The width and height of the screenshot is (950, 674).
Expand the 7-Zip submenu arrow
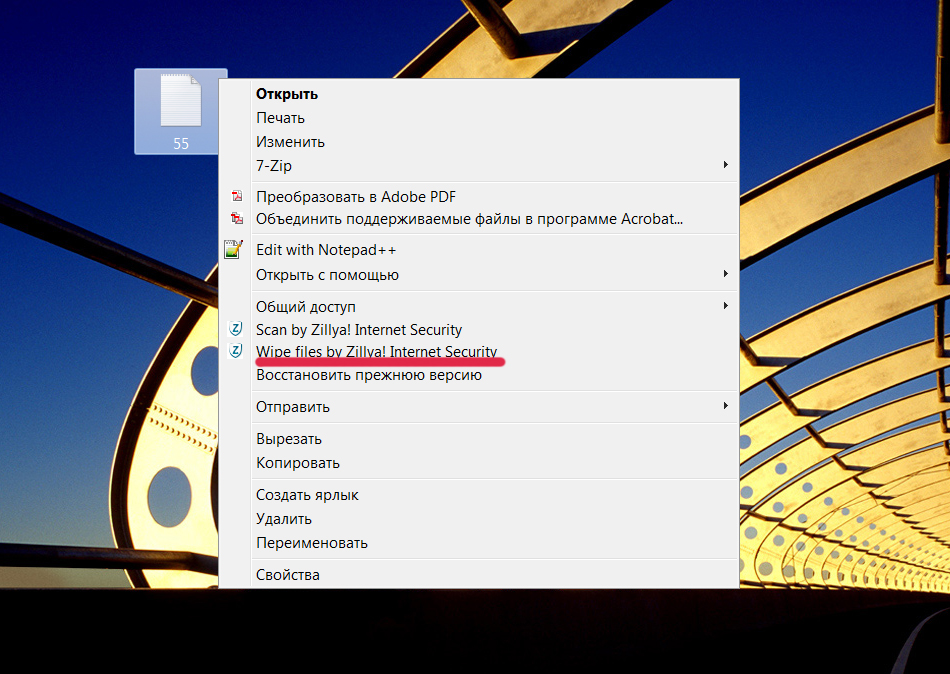tap(725, 164)
